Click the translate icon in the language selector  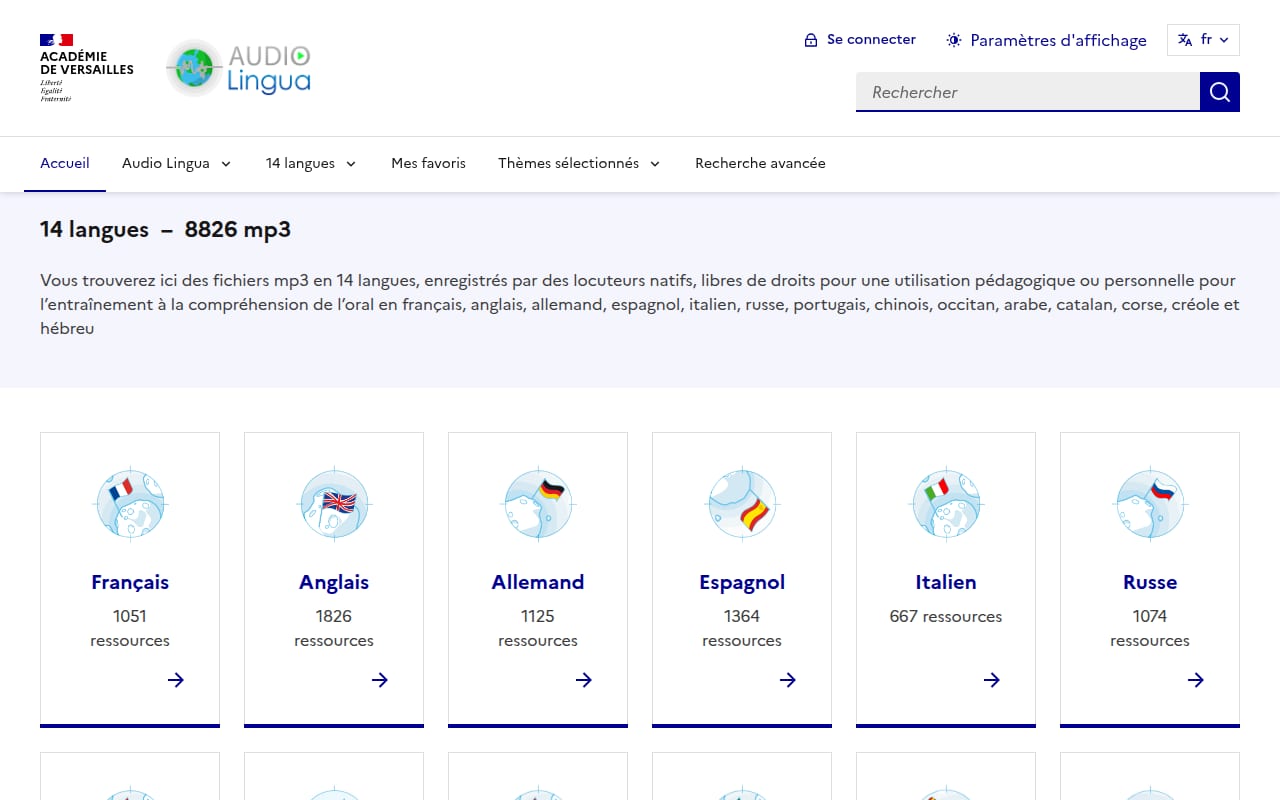click(x=1185, y=40)
